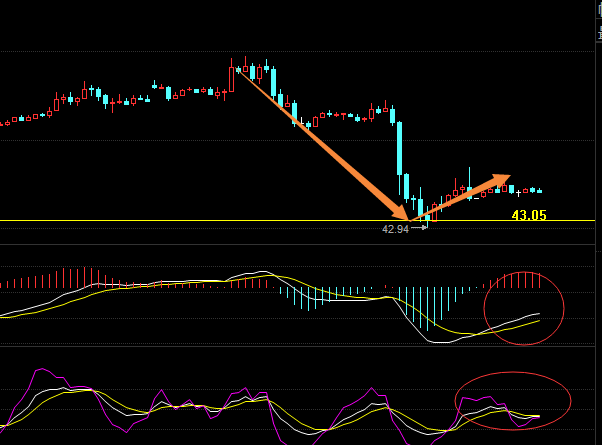Select the downward orange arrow tip
The height and width of the screenshot is (445, 602).
(x=405, y=215)
